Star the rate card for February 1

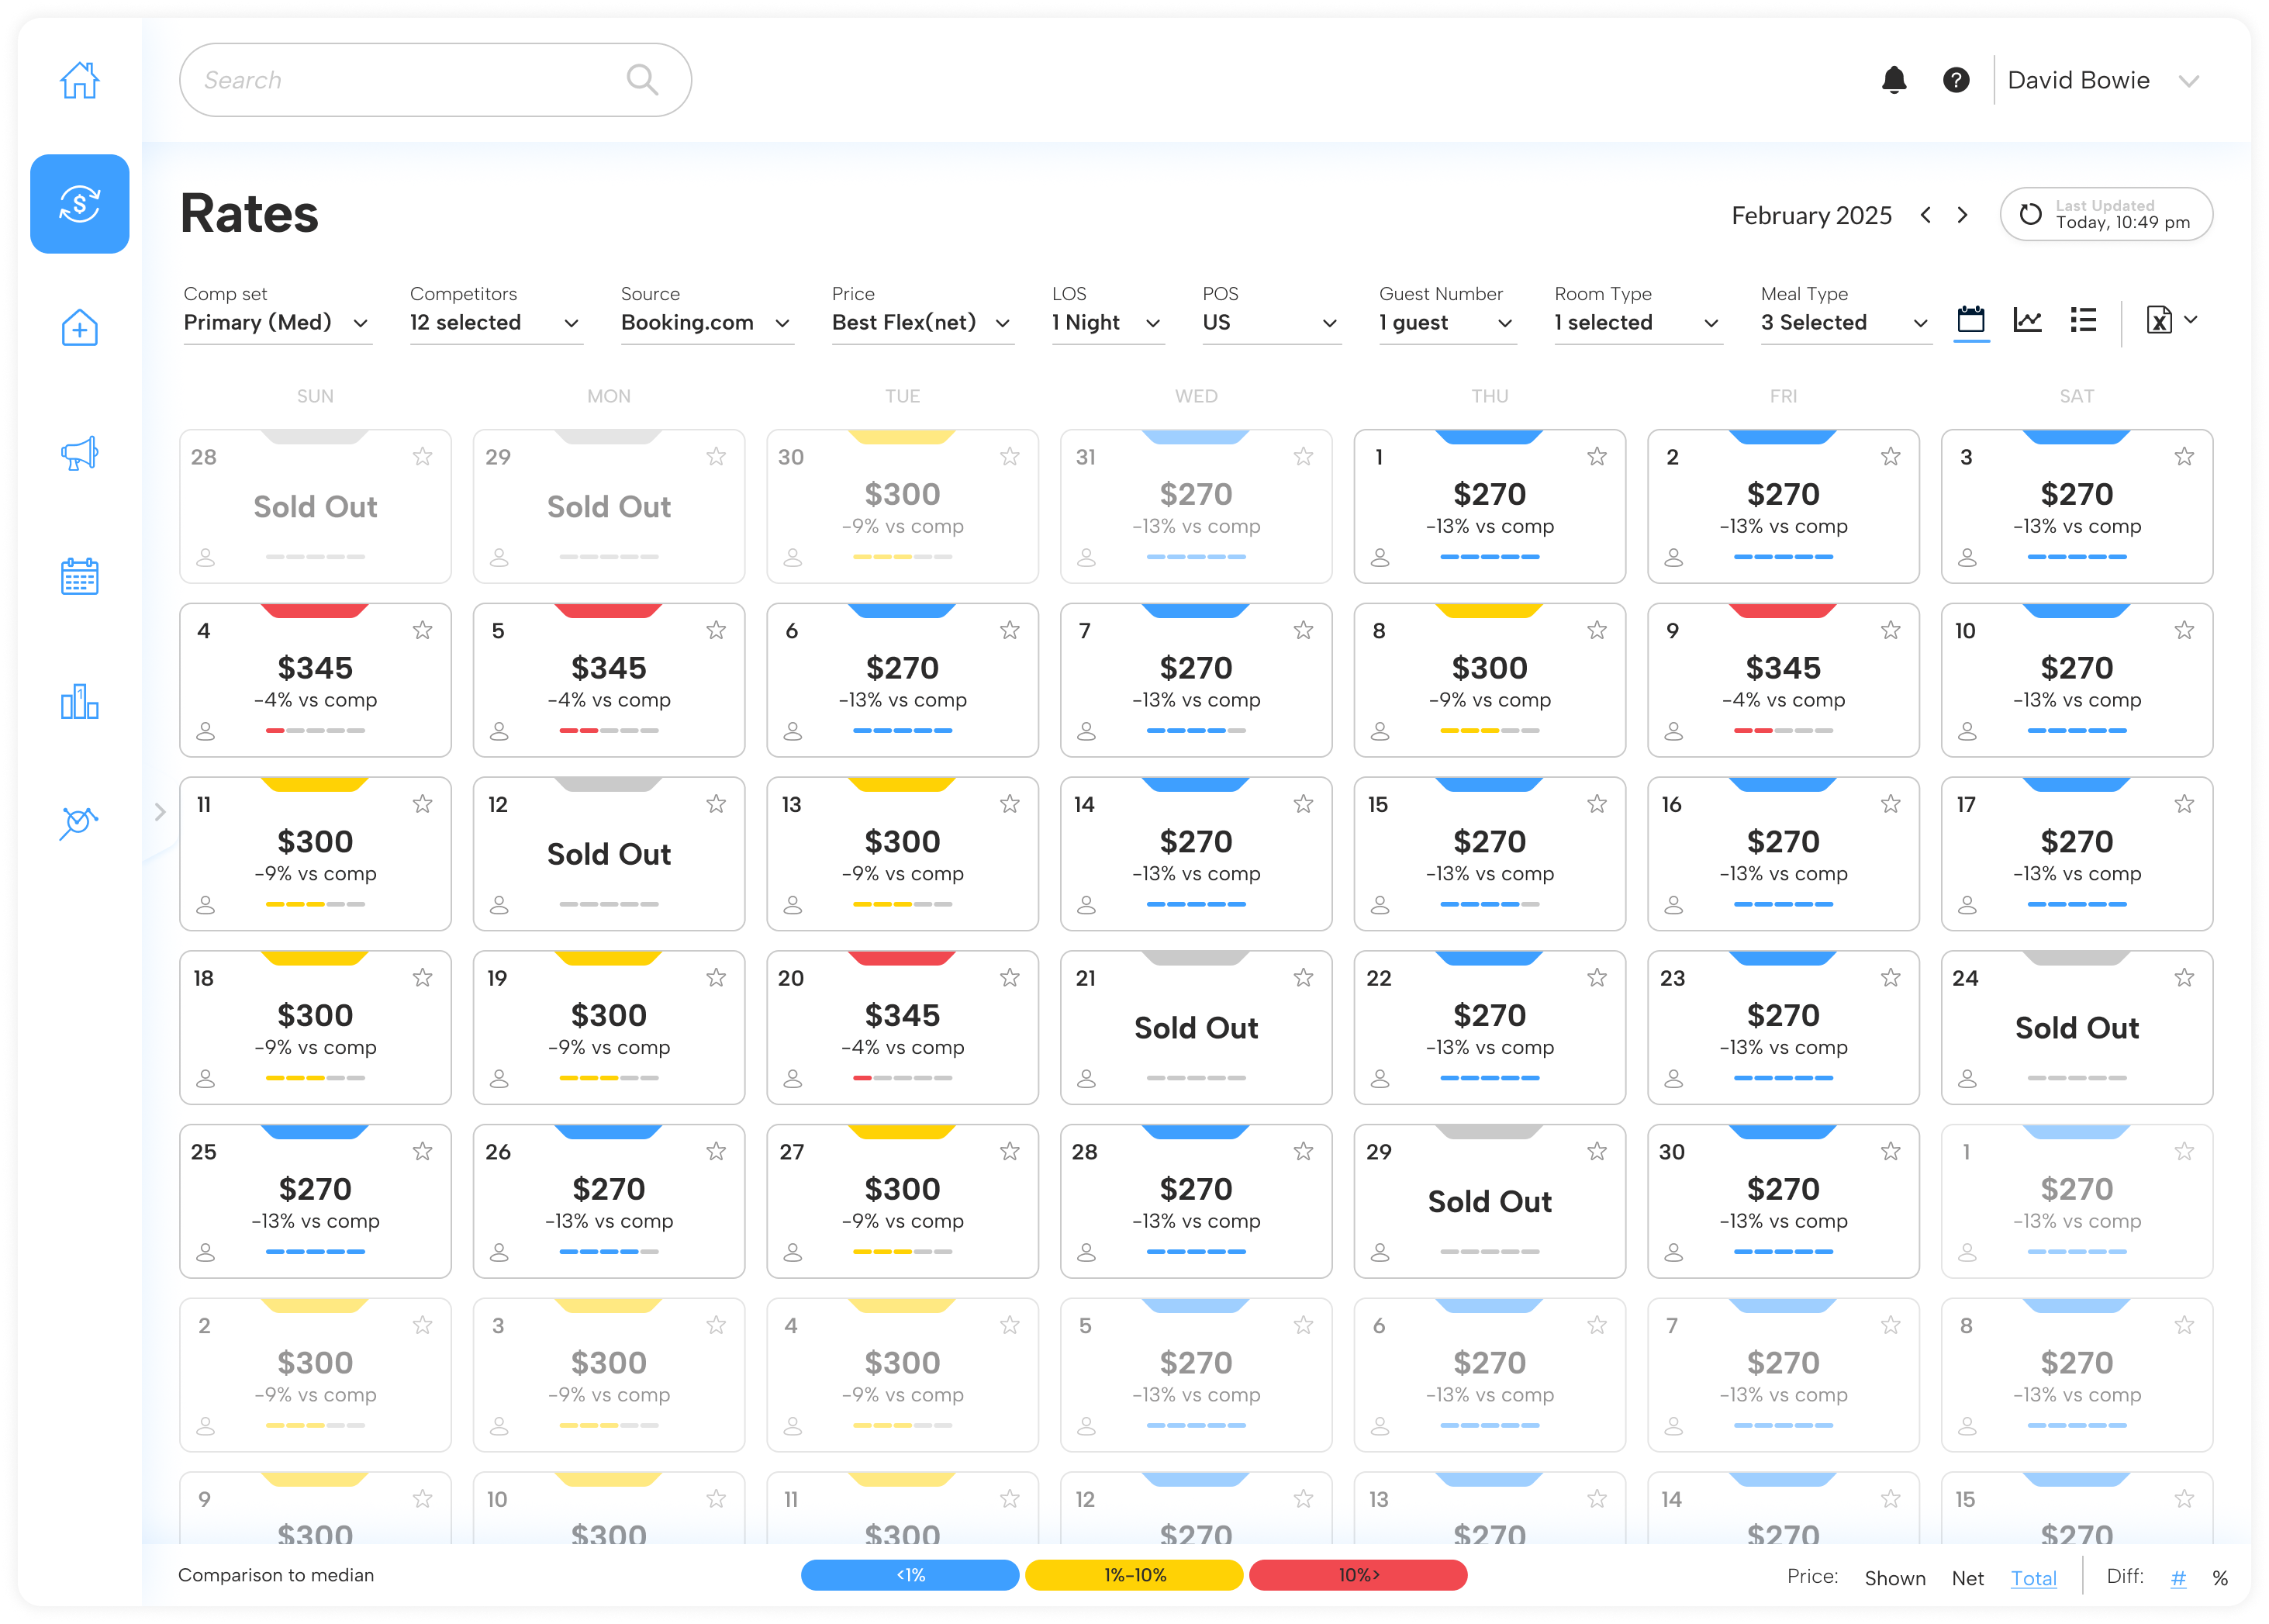coord(1597,456)
